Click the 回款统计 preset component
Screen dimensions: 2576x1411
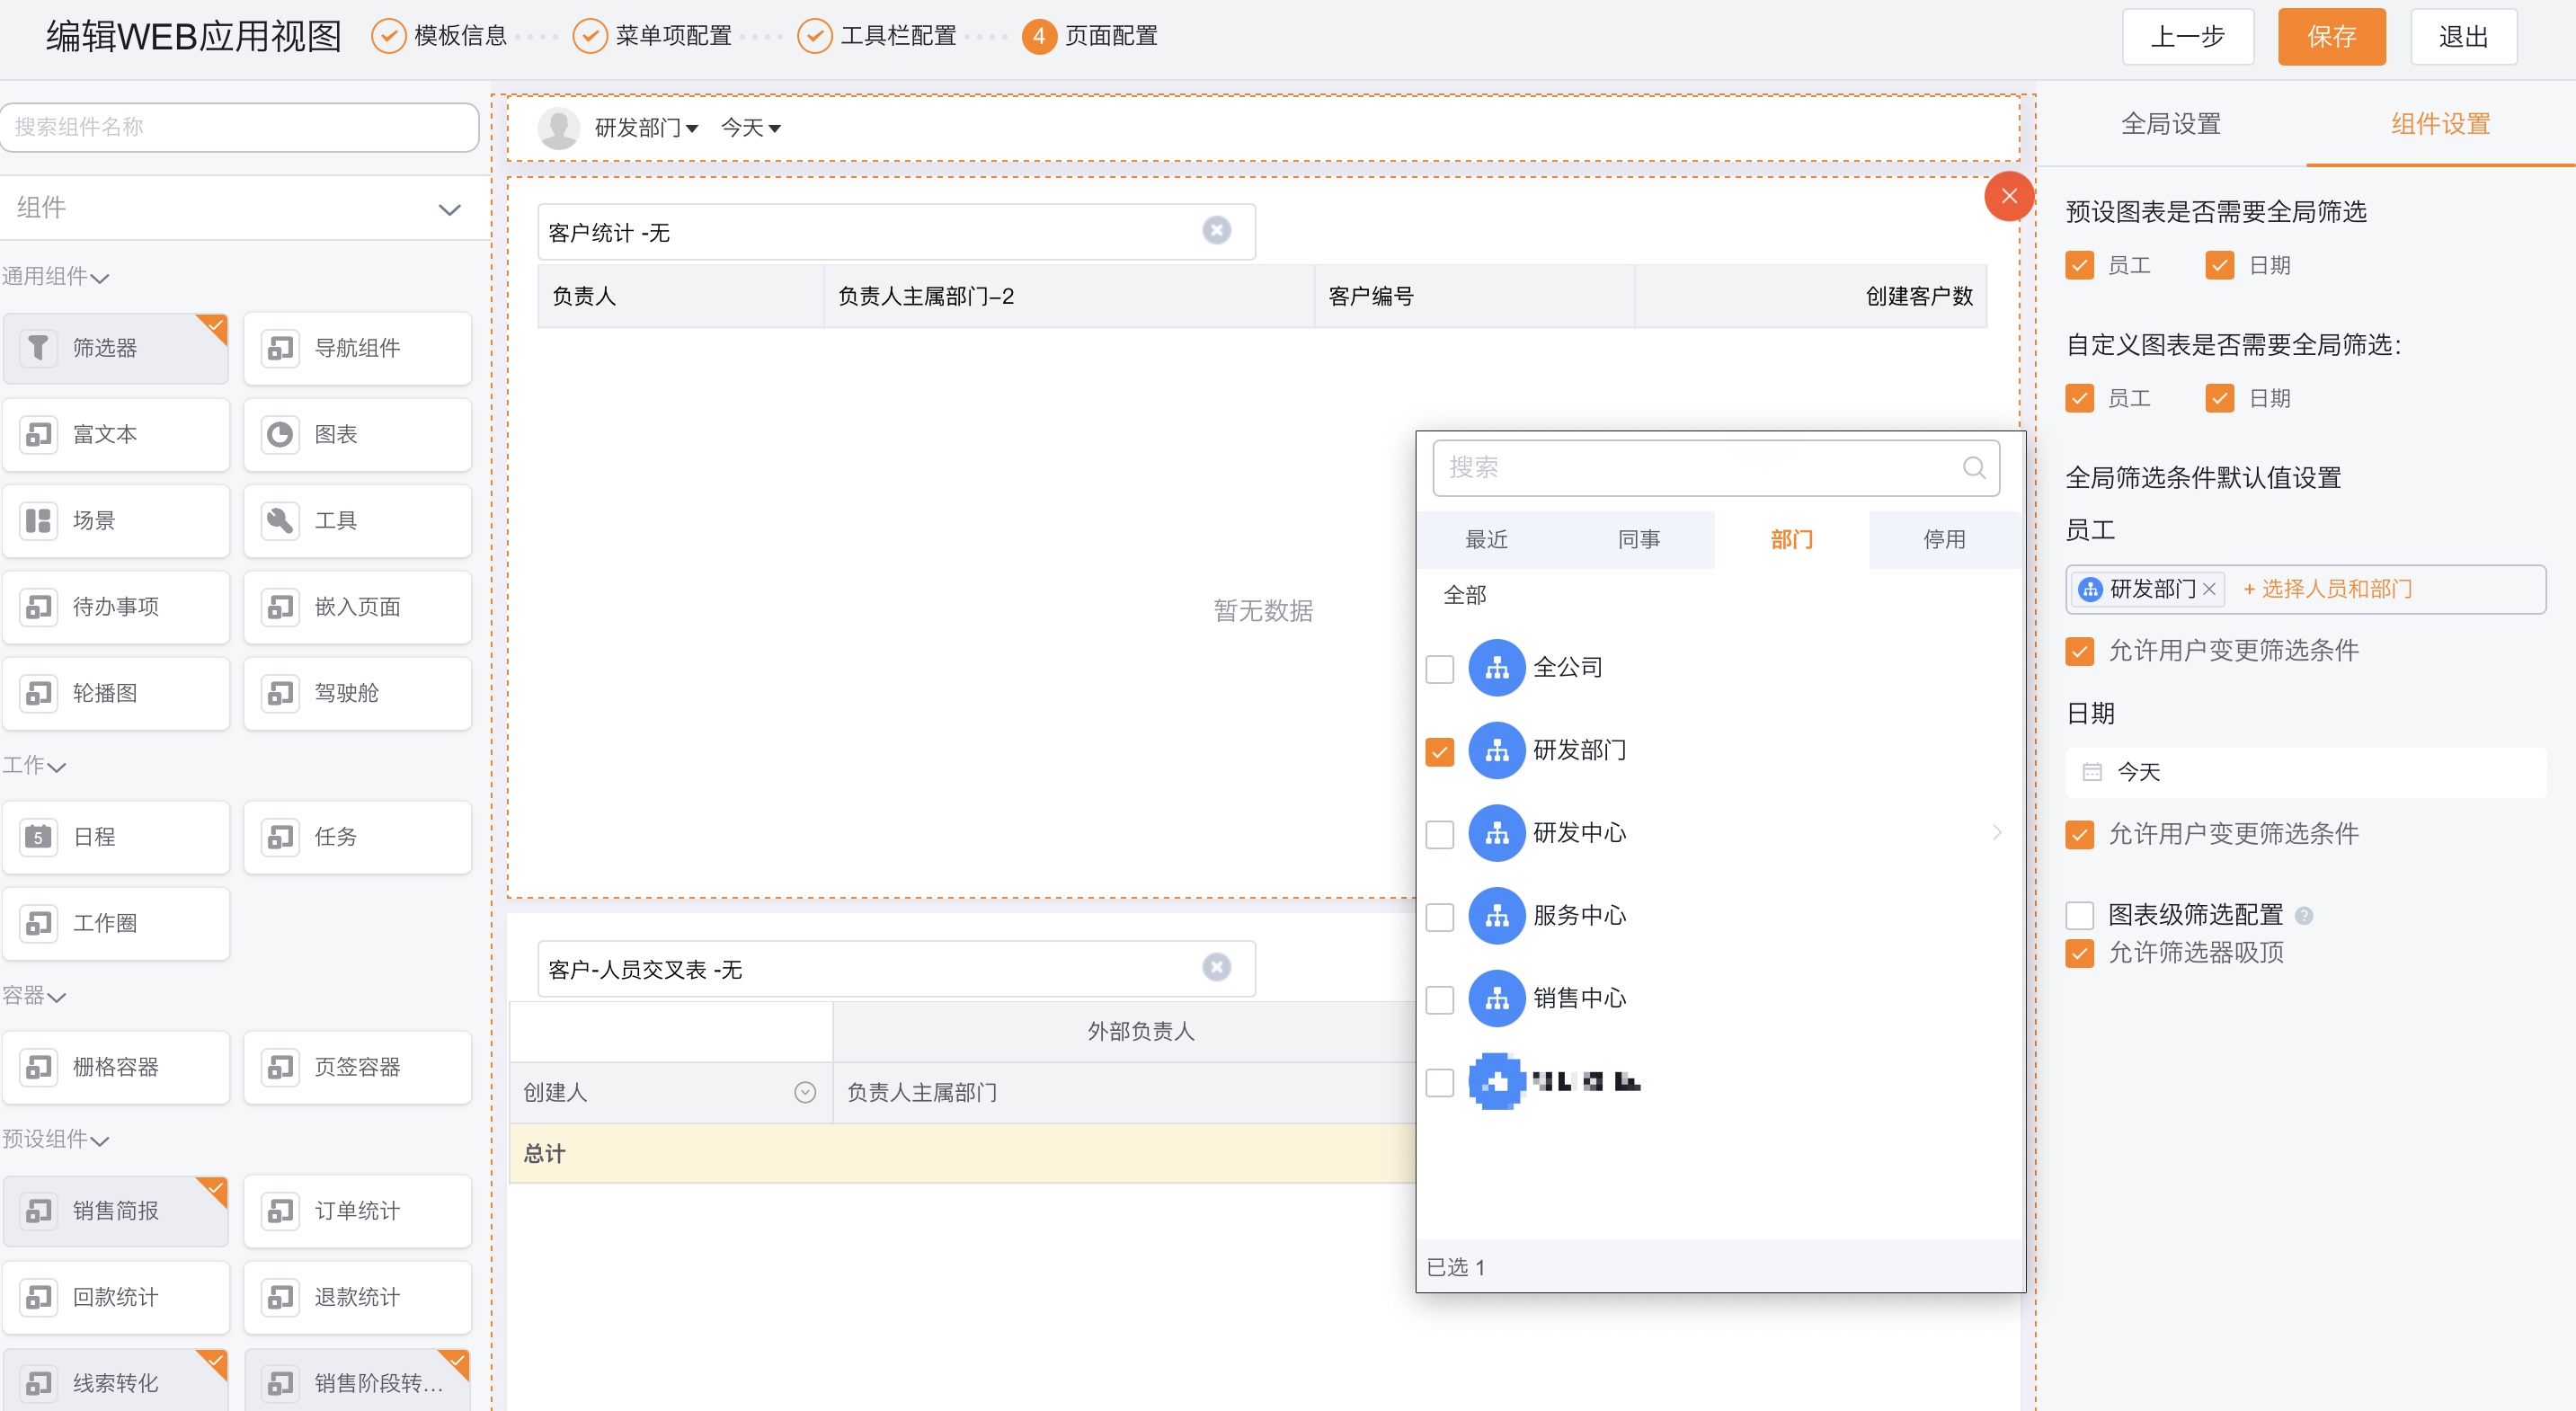pos(115,1297)
